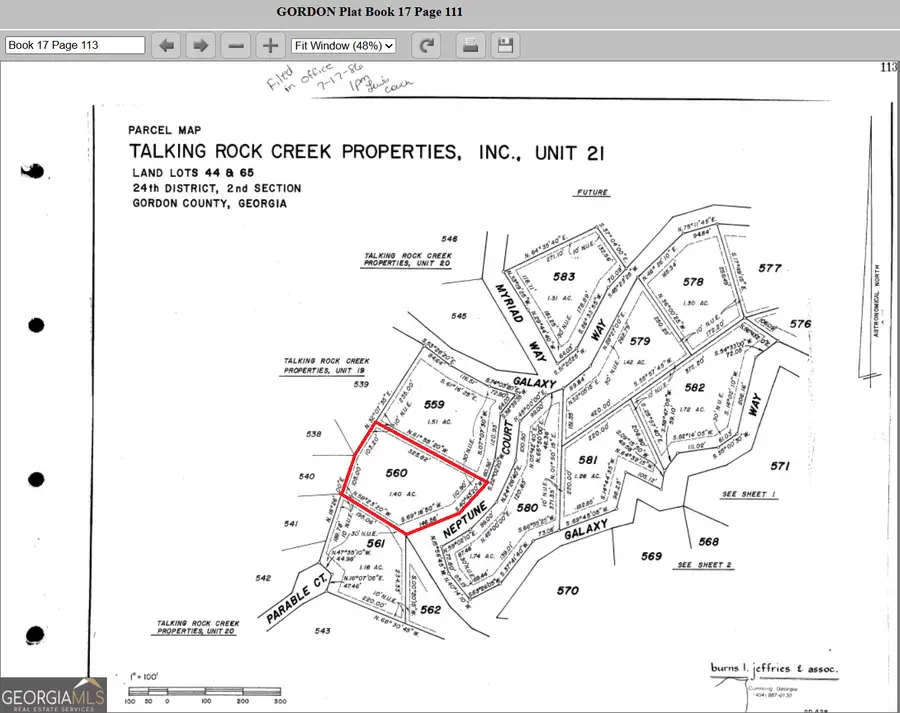This screenshot has height=713, width=900.
Task: Zoom in using the plus icon
Action: [x=269, y=45]
